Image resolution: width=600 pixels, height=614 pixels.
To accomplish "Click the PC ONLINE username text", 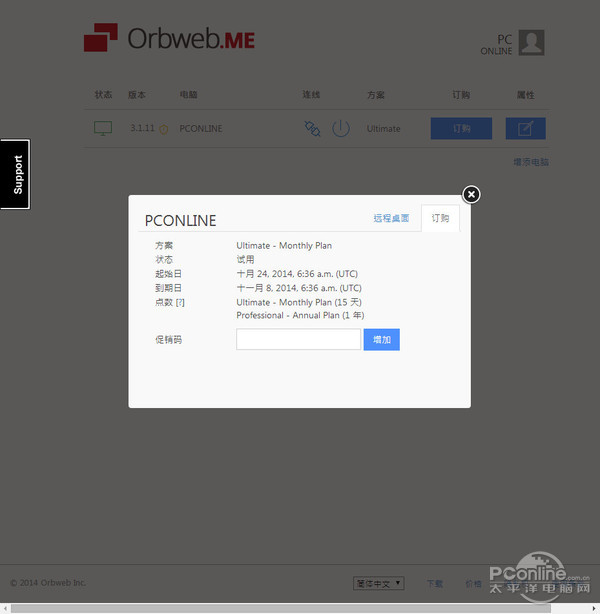I will pos(497,45).
